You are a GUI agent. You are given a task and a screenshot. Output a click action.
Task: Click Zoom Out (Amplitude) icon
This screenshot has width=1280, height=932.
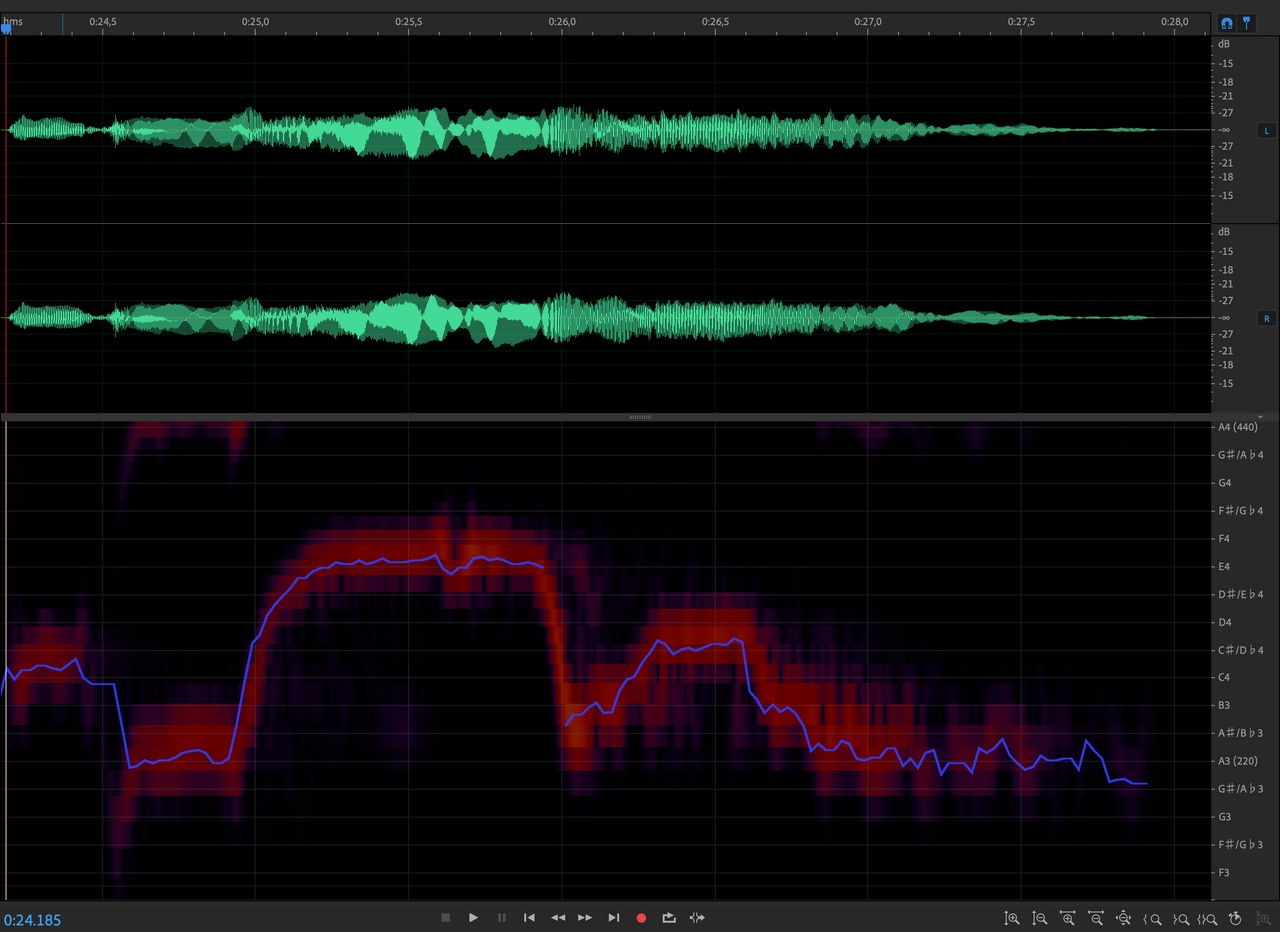pyautogui.click(x=1040, y=918)
